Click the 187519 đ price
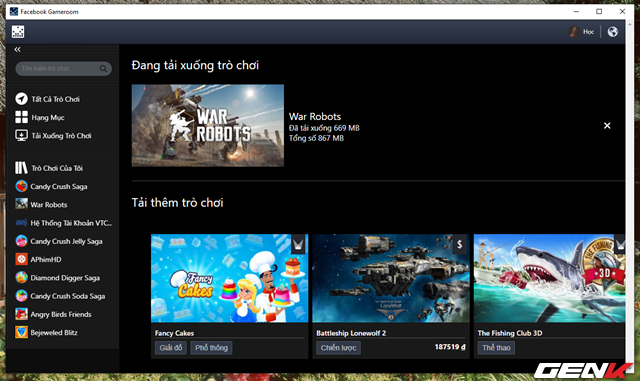 (x=450, y=347)
